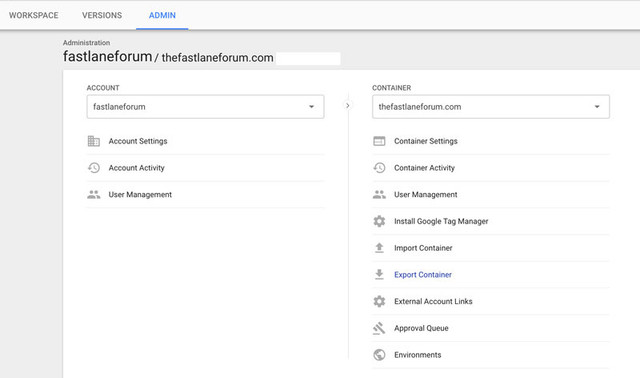
Task: Click the ACCOUNT column label
Action: click(103, 88)
